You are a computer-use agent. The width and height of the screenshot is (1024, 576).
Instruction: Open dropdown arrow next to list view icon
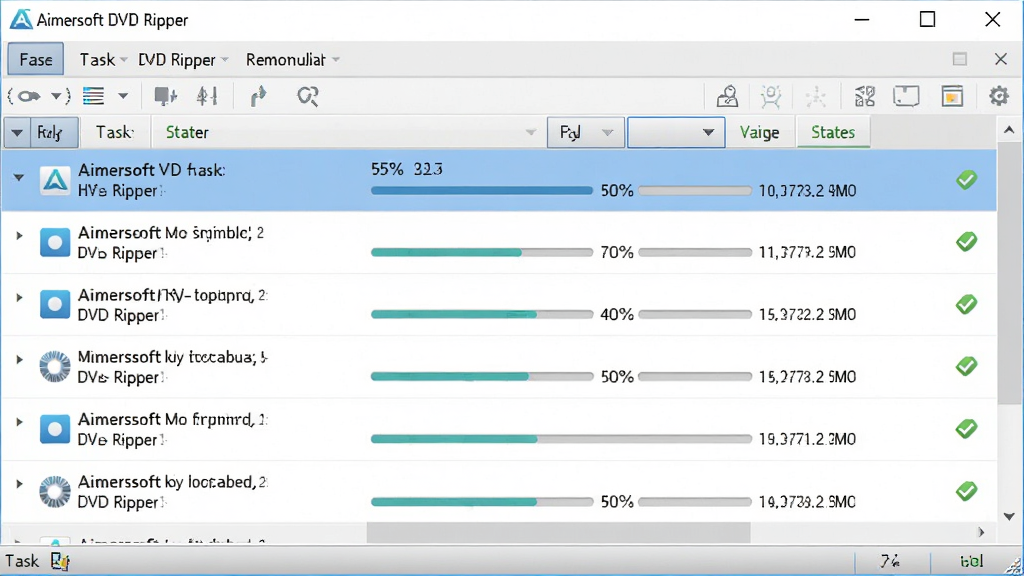123,97
